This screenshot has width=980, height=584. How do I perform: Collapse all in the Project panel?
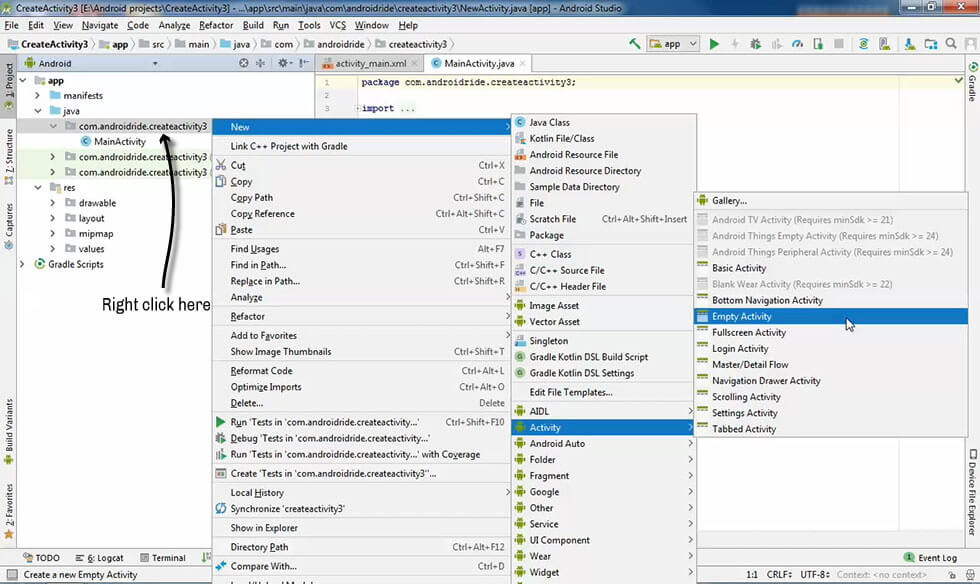coord(261,63)
